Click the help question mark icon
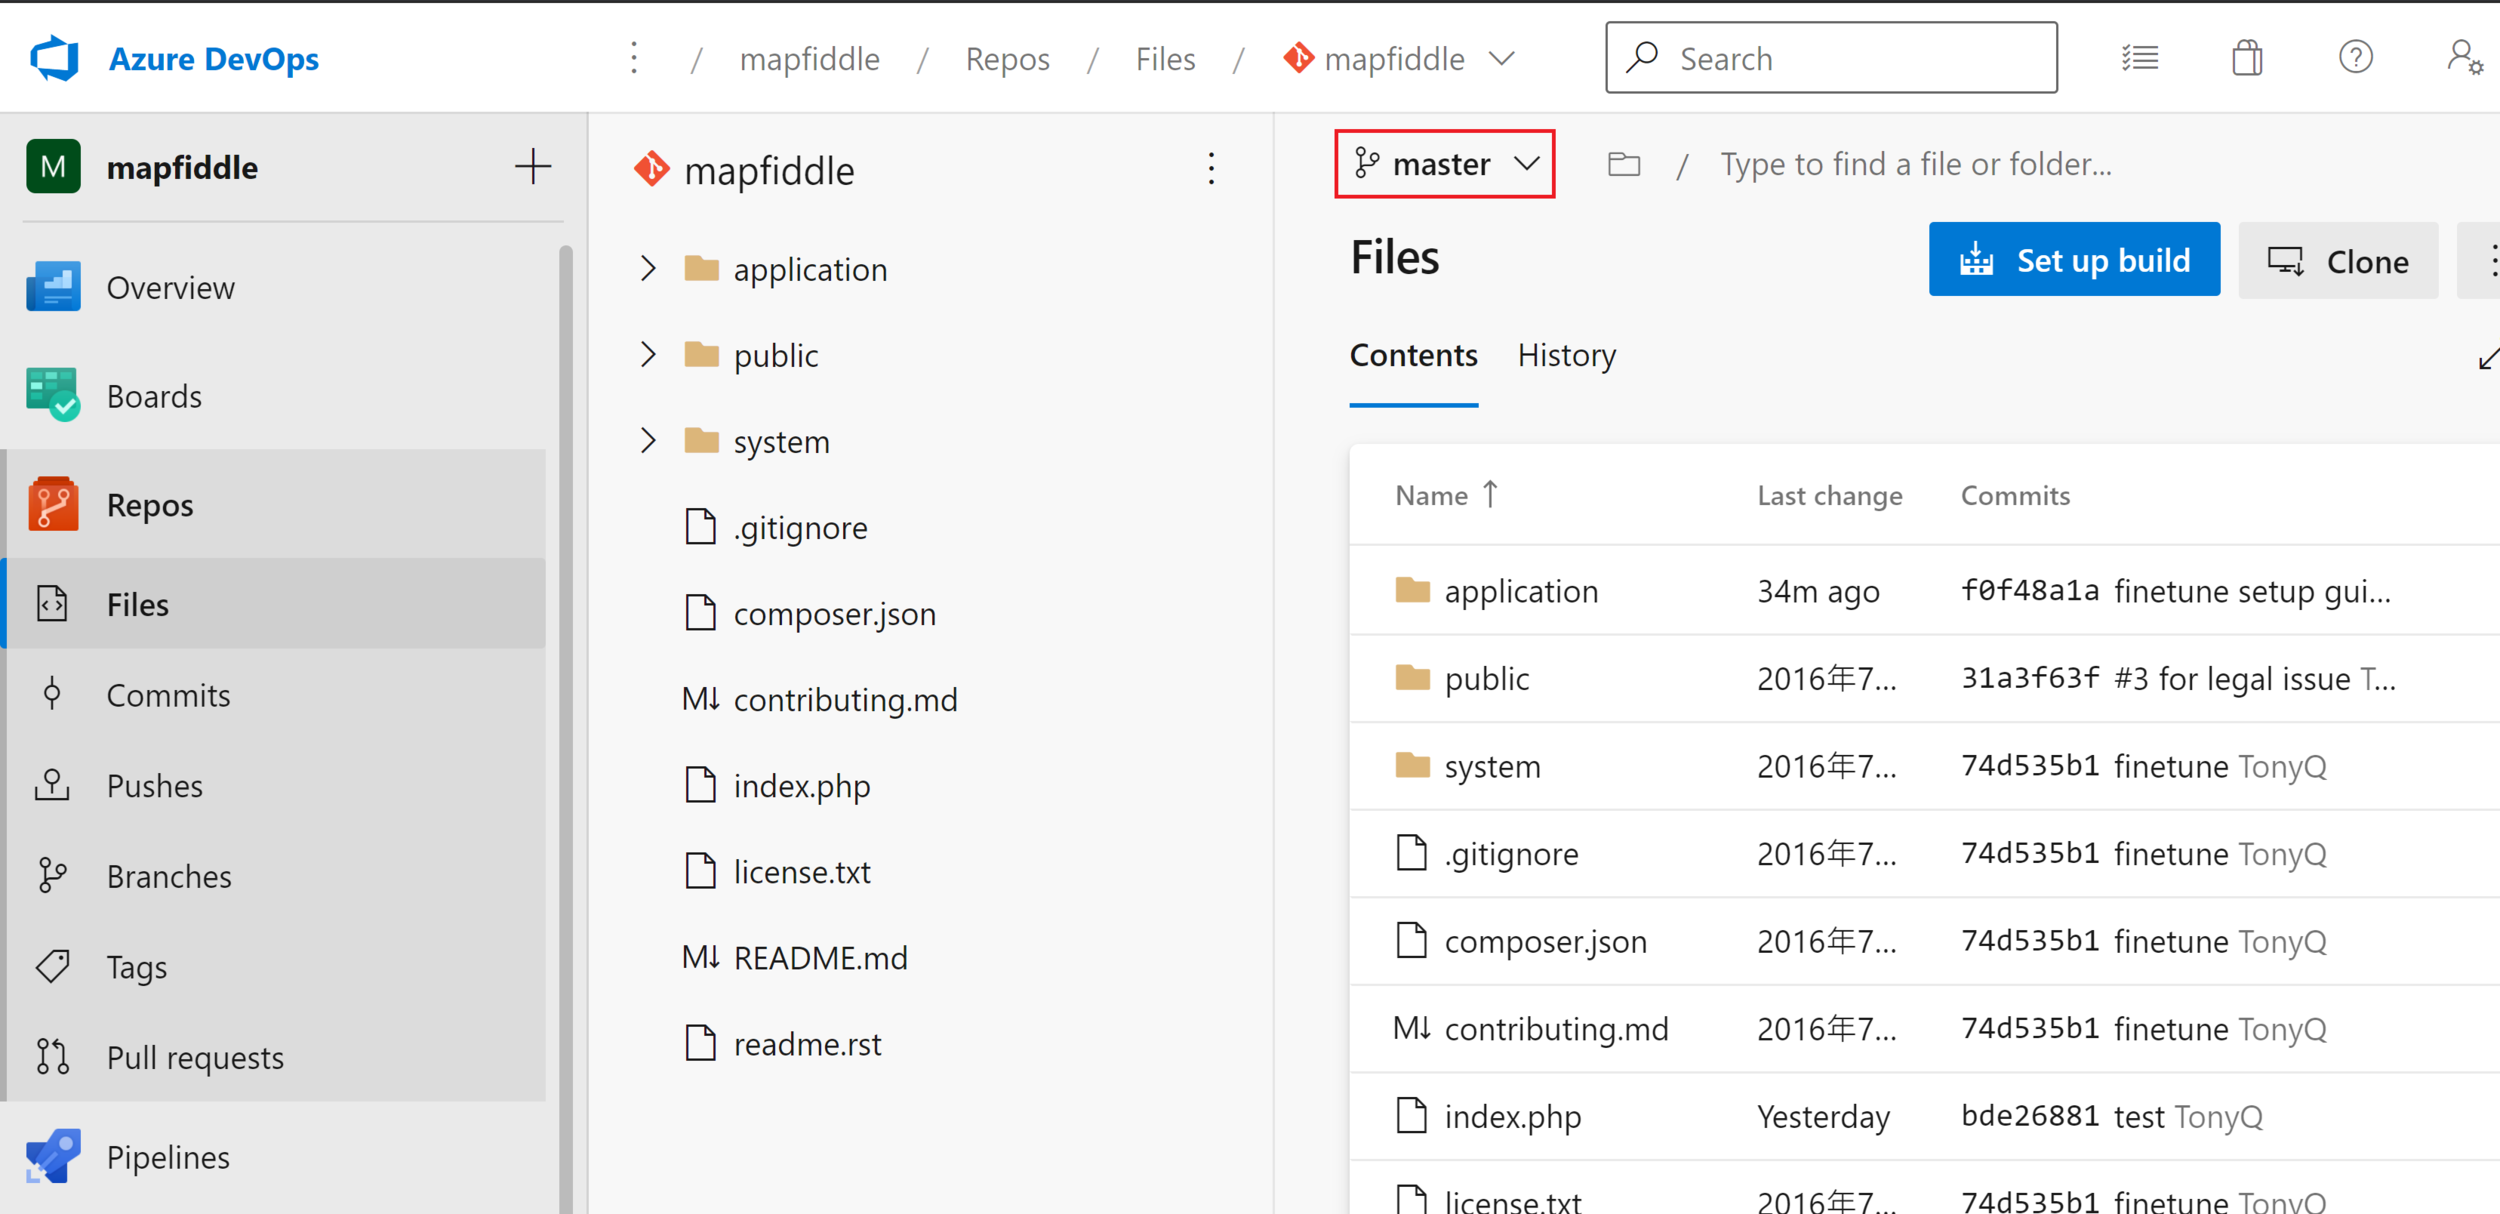This screenshot has width=2500, height=1214. 2355,58
